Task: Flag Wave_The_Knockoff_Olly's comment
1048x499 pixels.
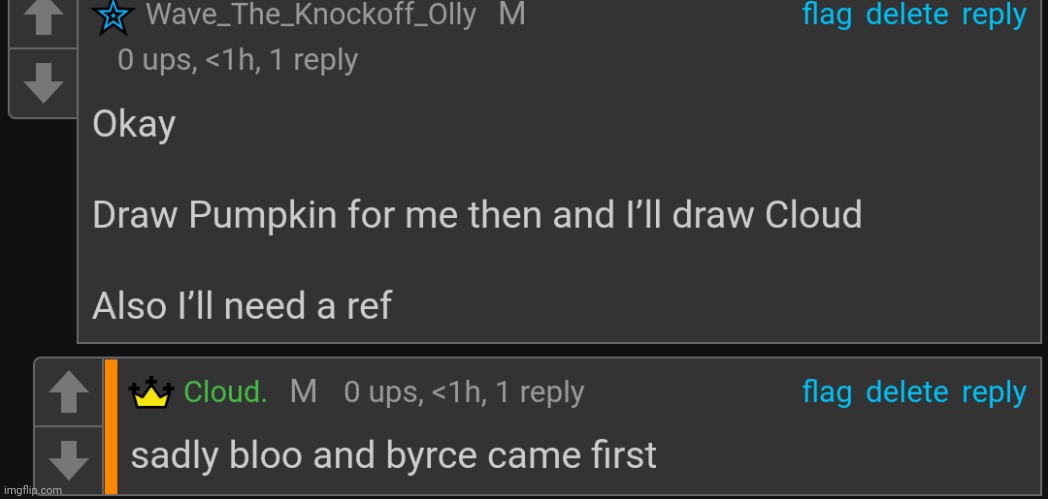Action: coord(828,15)
